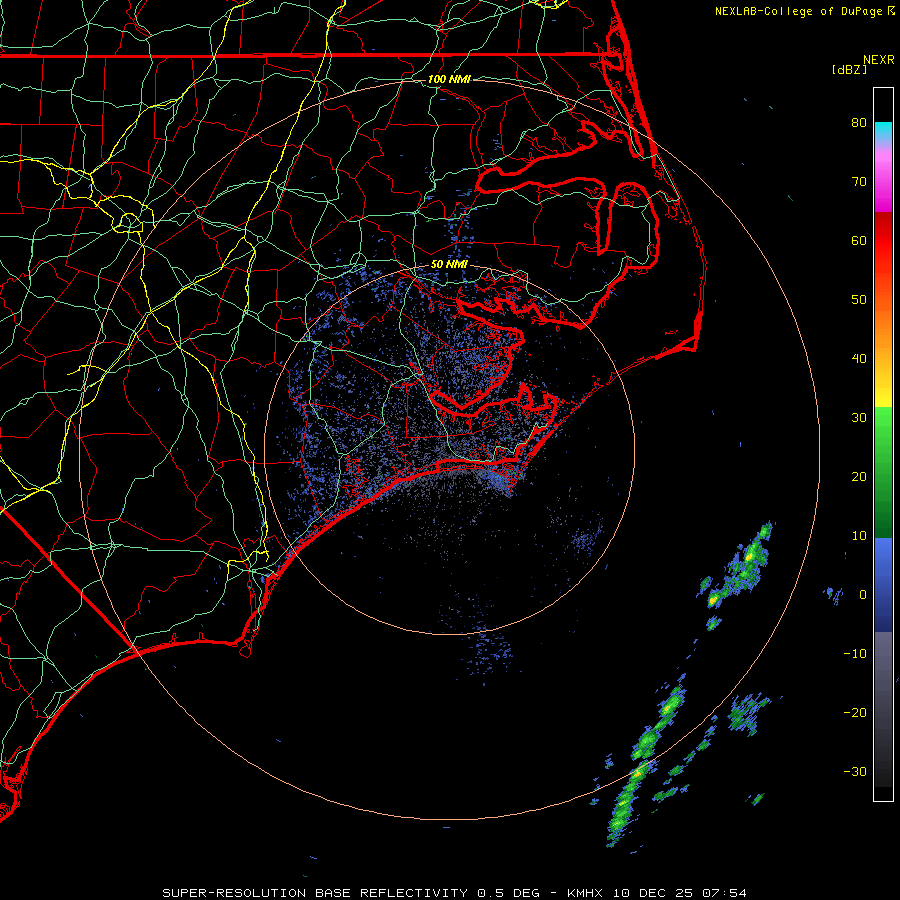Click the [dBZ] units label
This screenshot has height=900, width=900.
[849, 70]
